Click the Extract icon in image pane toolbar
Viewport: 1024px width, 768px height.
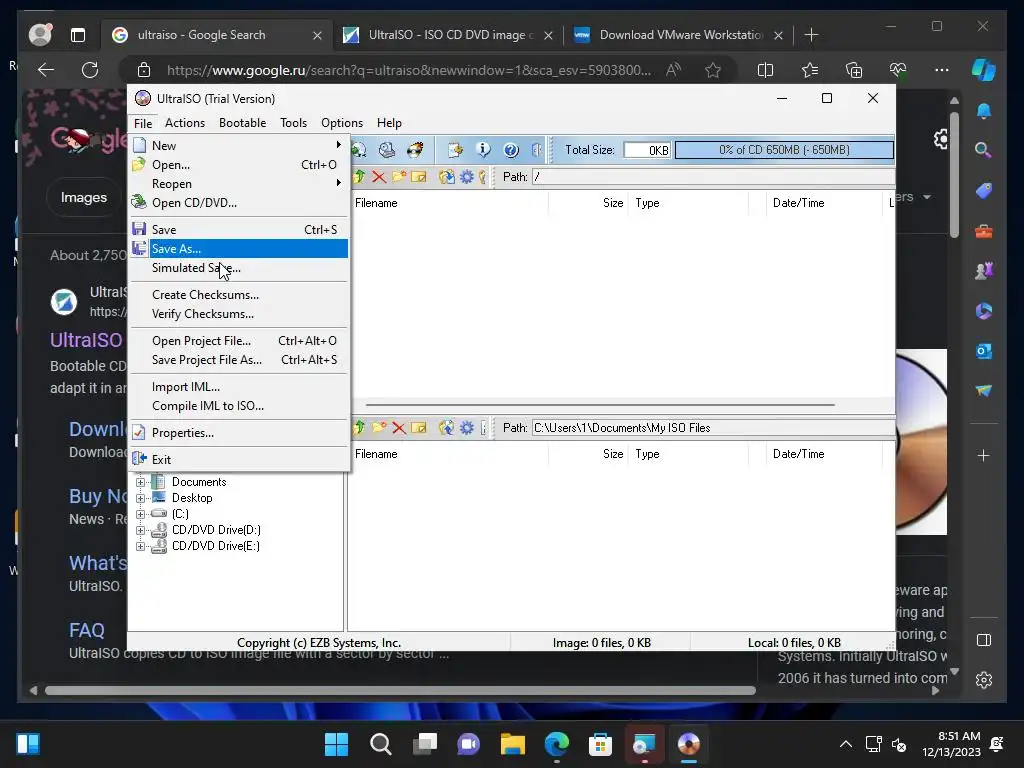pos(447,177)
